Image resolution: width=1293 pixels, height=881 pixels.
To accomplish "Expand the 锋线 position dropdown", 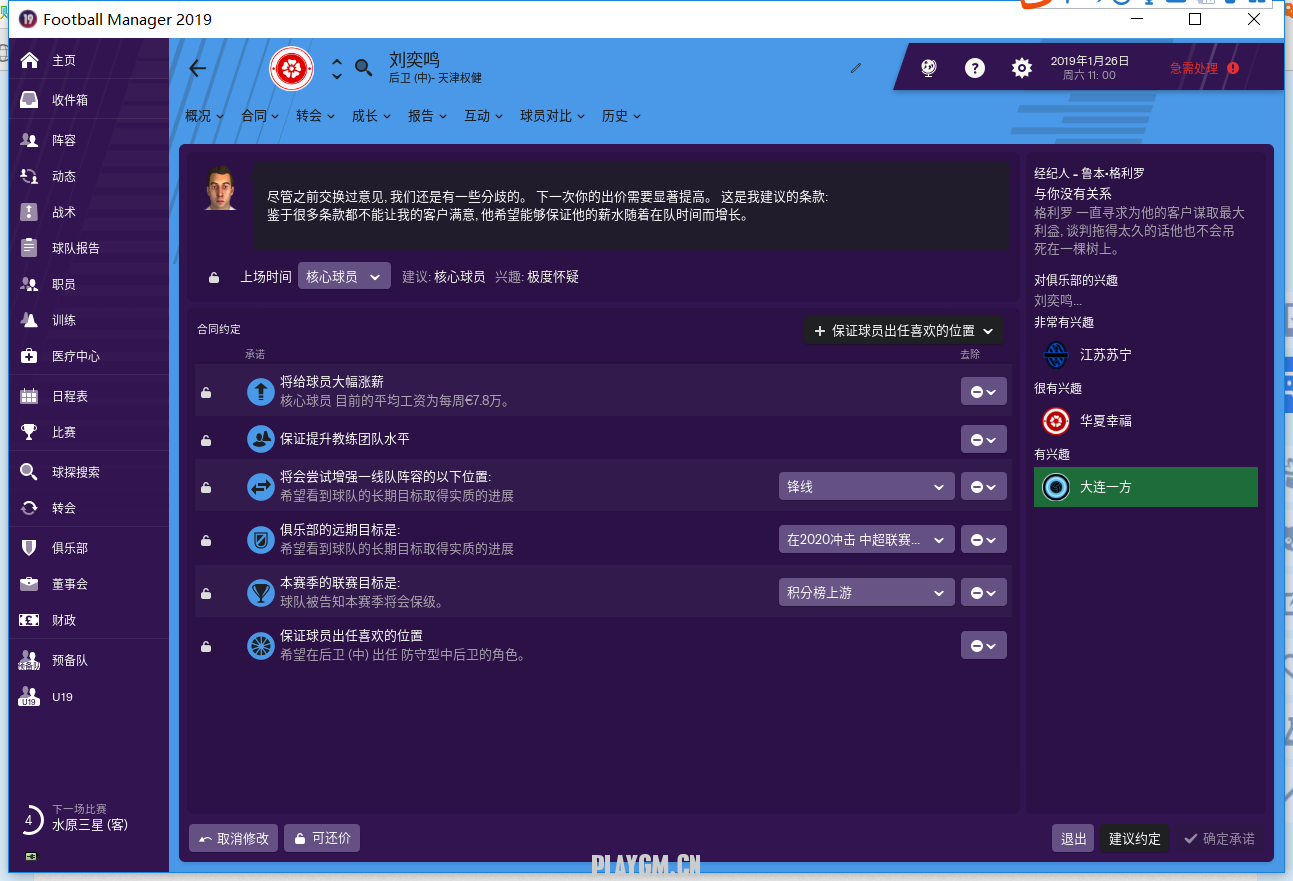I will 865,487.
